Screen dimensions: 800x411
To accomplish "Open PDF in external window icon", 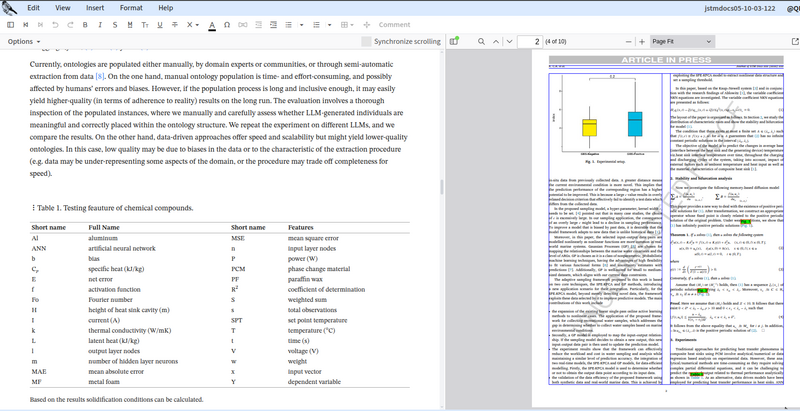I will tap(794, 41).
